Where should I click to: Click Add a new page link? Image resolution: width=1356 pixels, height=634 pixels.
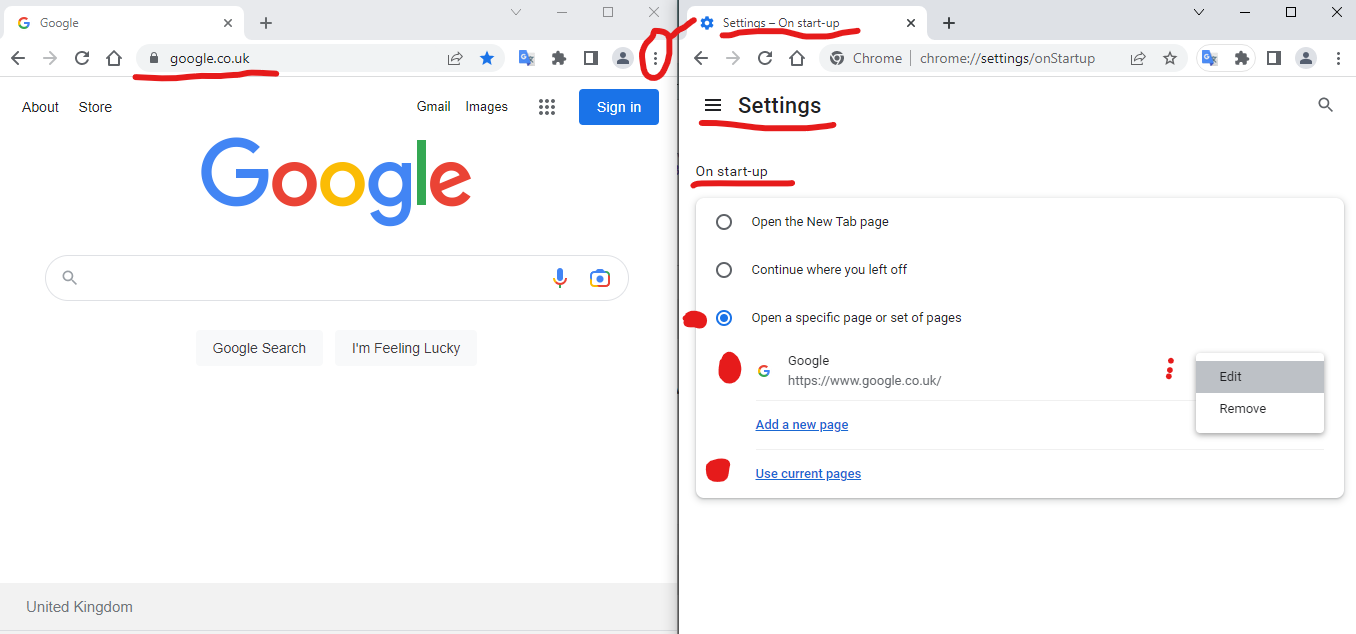[802, 425]
